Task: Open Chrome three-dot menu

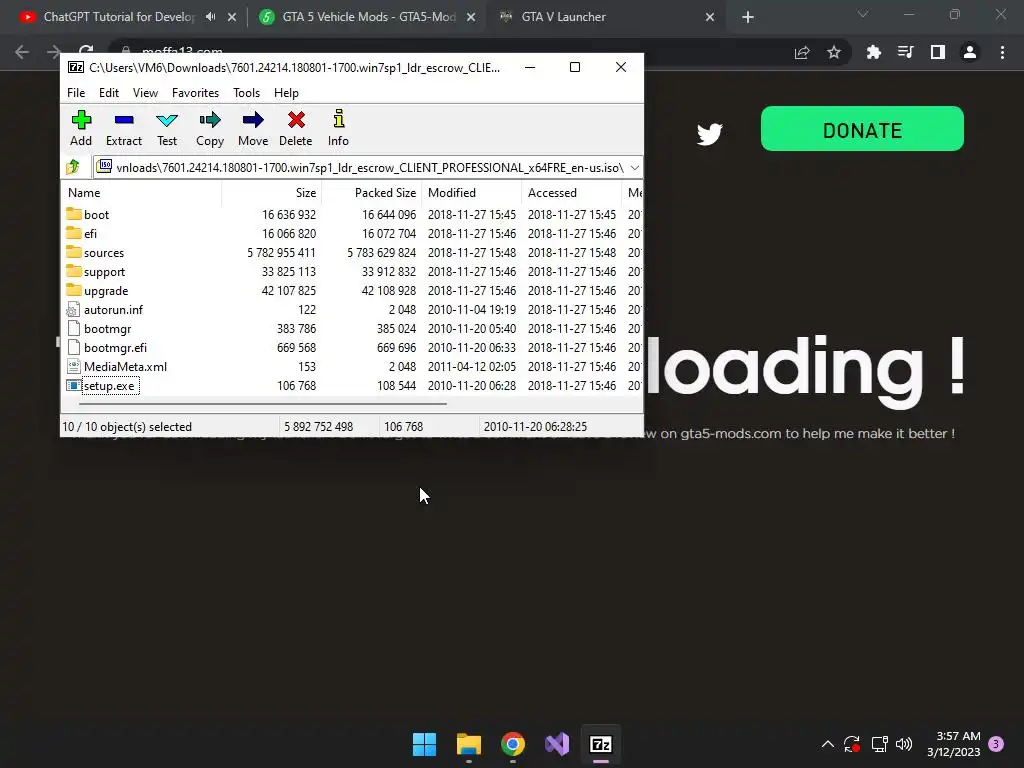Action: [x=1002, y=52]
